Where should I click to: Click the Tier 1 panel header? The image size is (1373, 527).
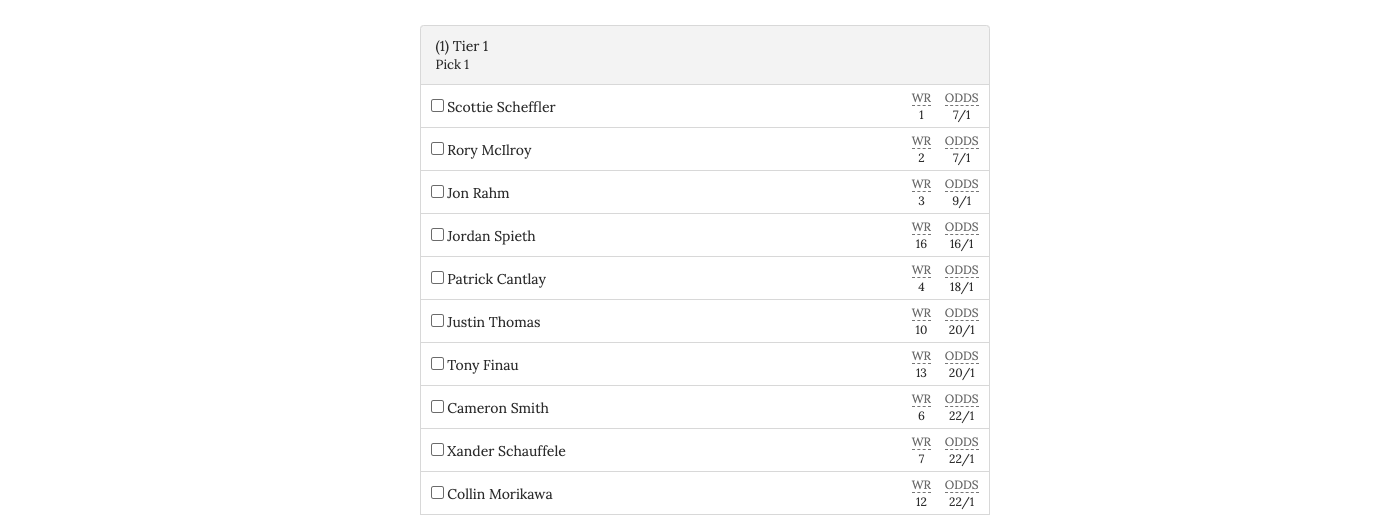click(705, 55)
